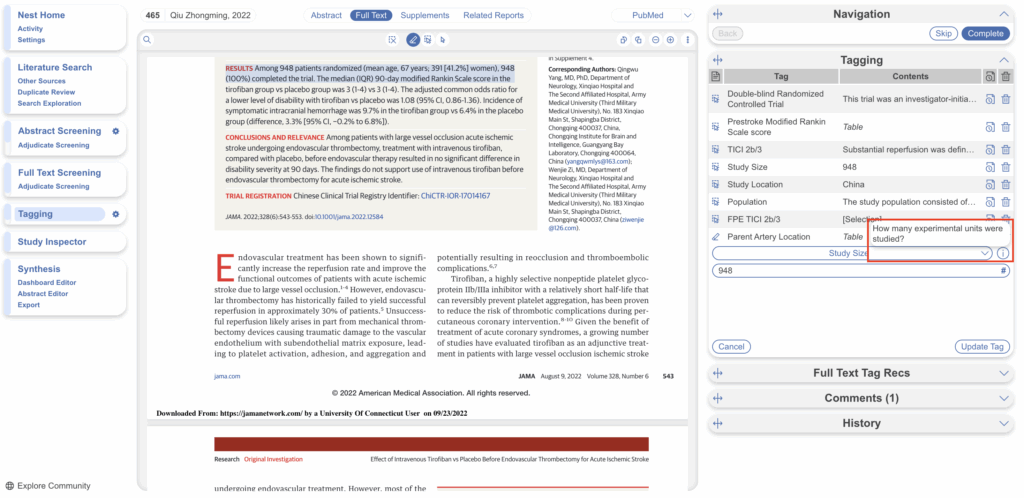Switch to the Supplements tab
The width and height of the screenshot is (1024, 498).
(425, 16)
